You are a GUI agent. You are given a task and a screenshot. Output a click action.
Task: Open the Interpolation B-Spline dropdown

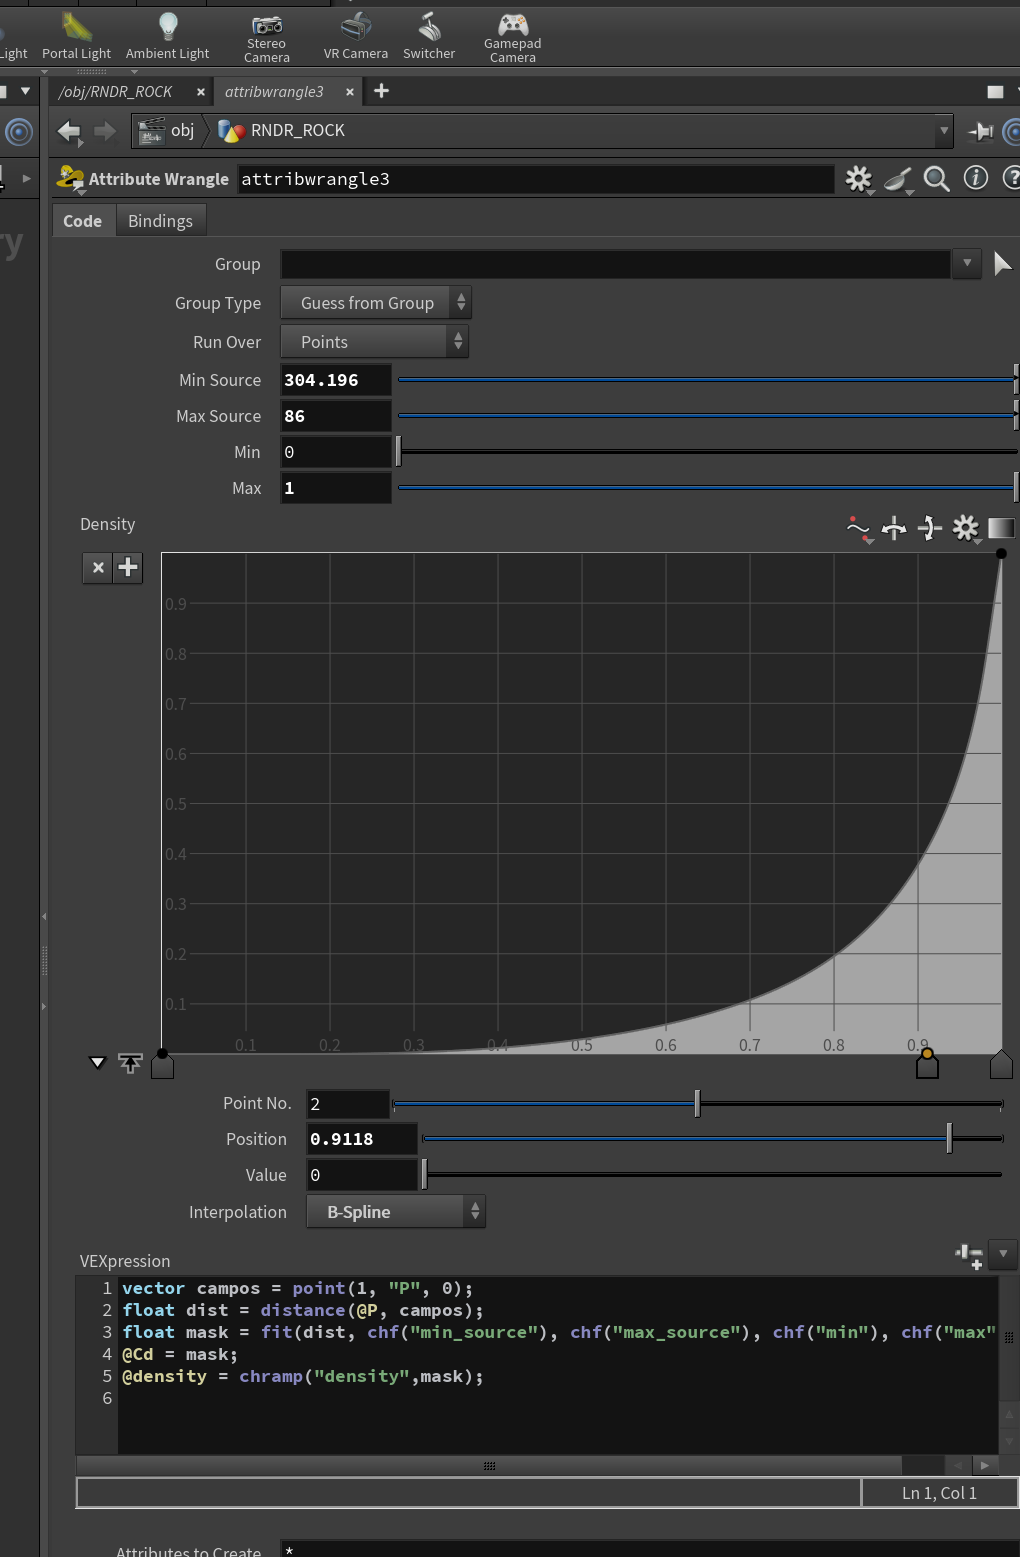pos(396,1212)
